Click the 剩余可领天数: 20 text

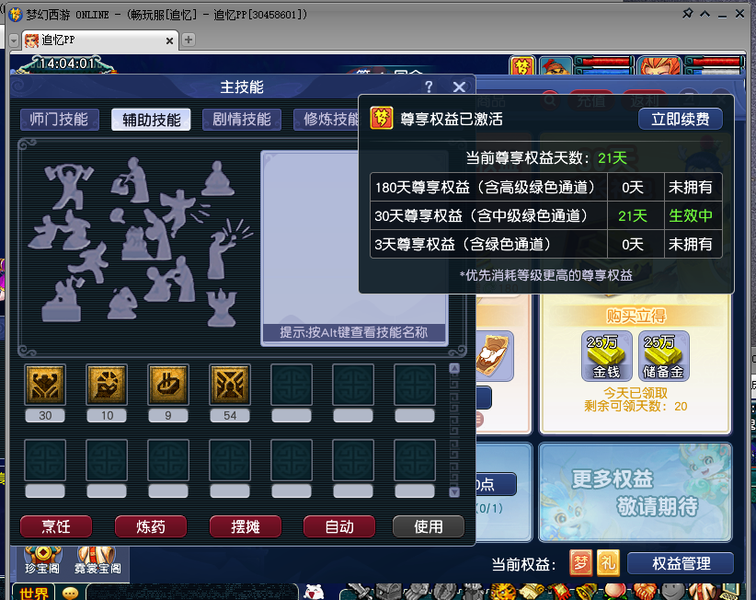click(x=635, y=406)
